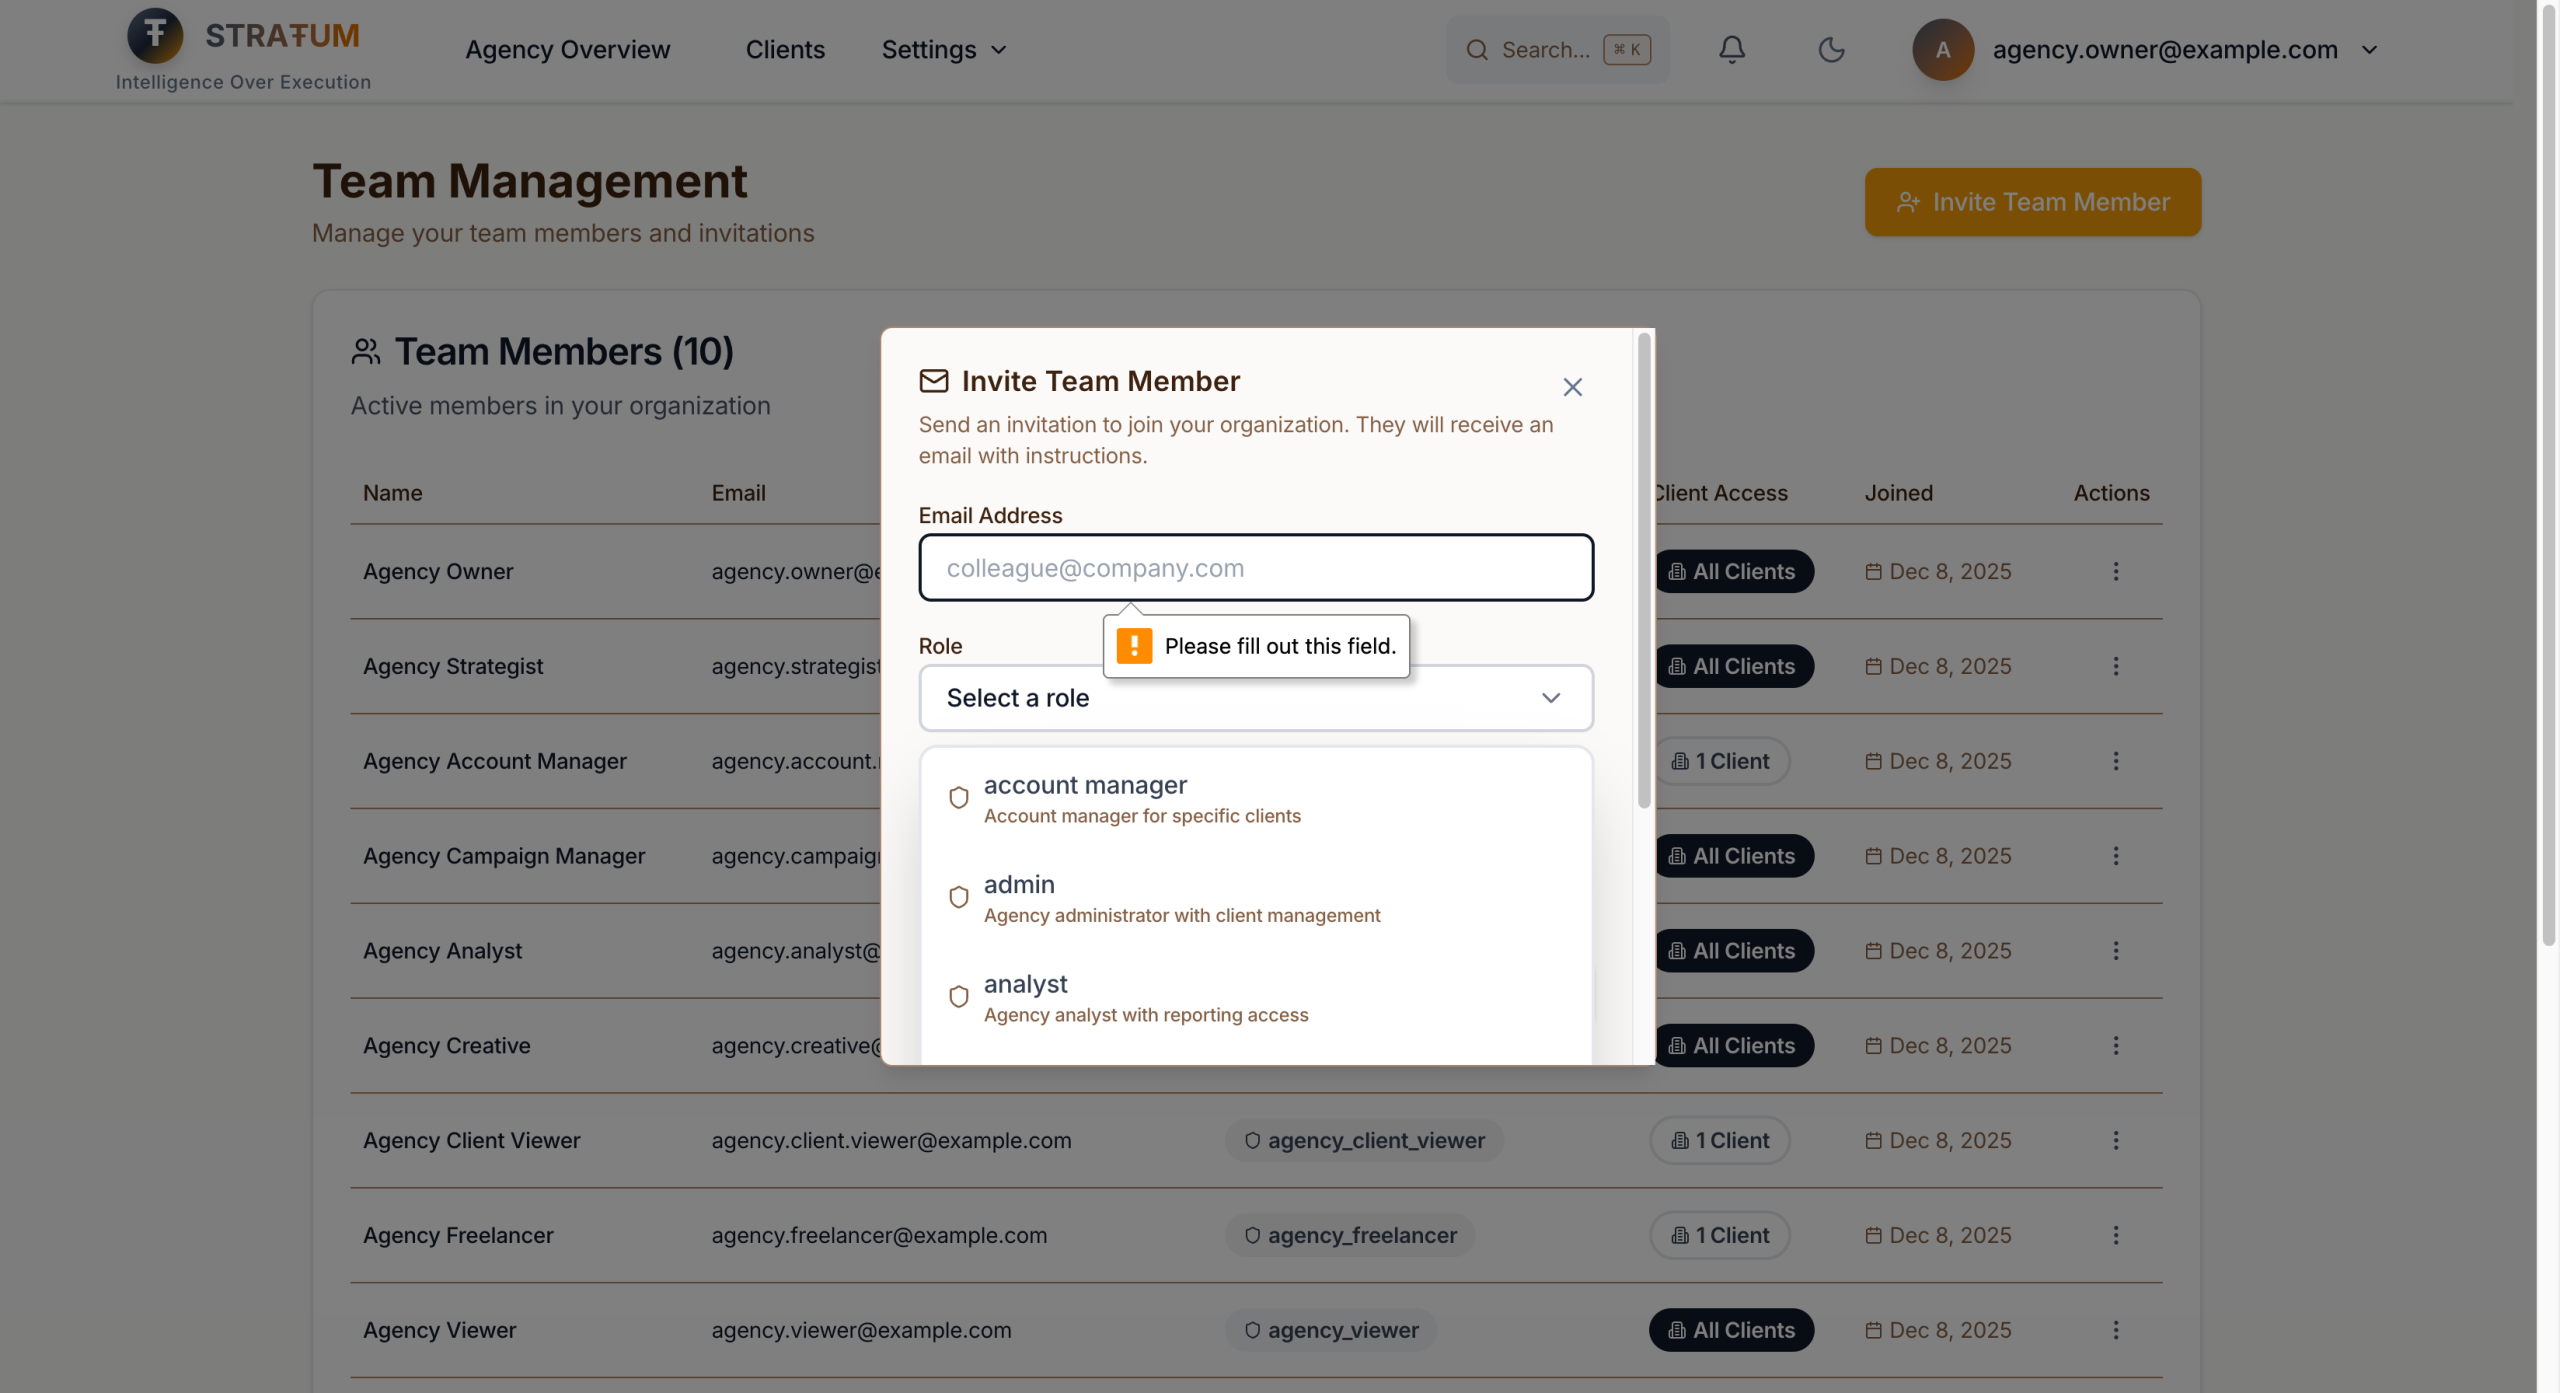Image resolution: width=2560 pixels, height=1393 pixels.
Task: Open actions menu for Agency Freelancer row
Action: tap(2115, 1235)
